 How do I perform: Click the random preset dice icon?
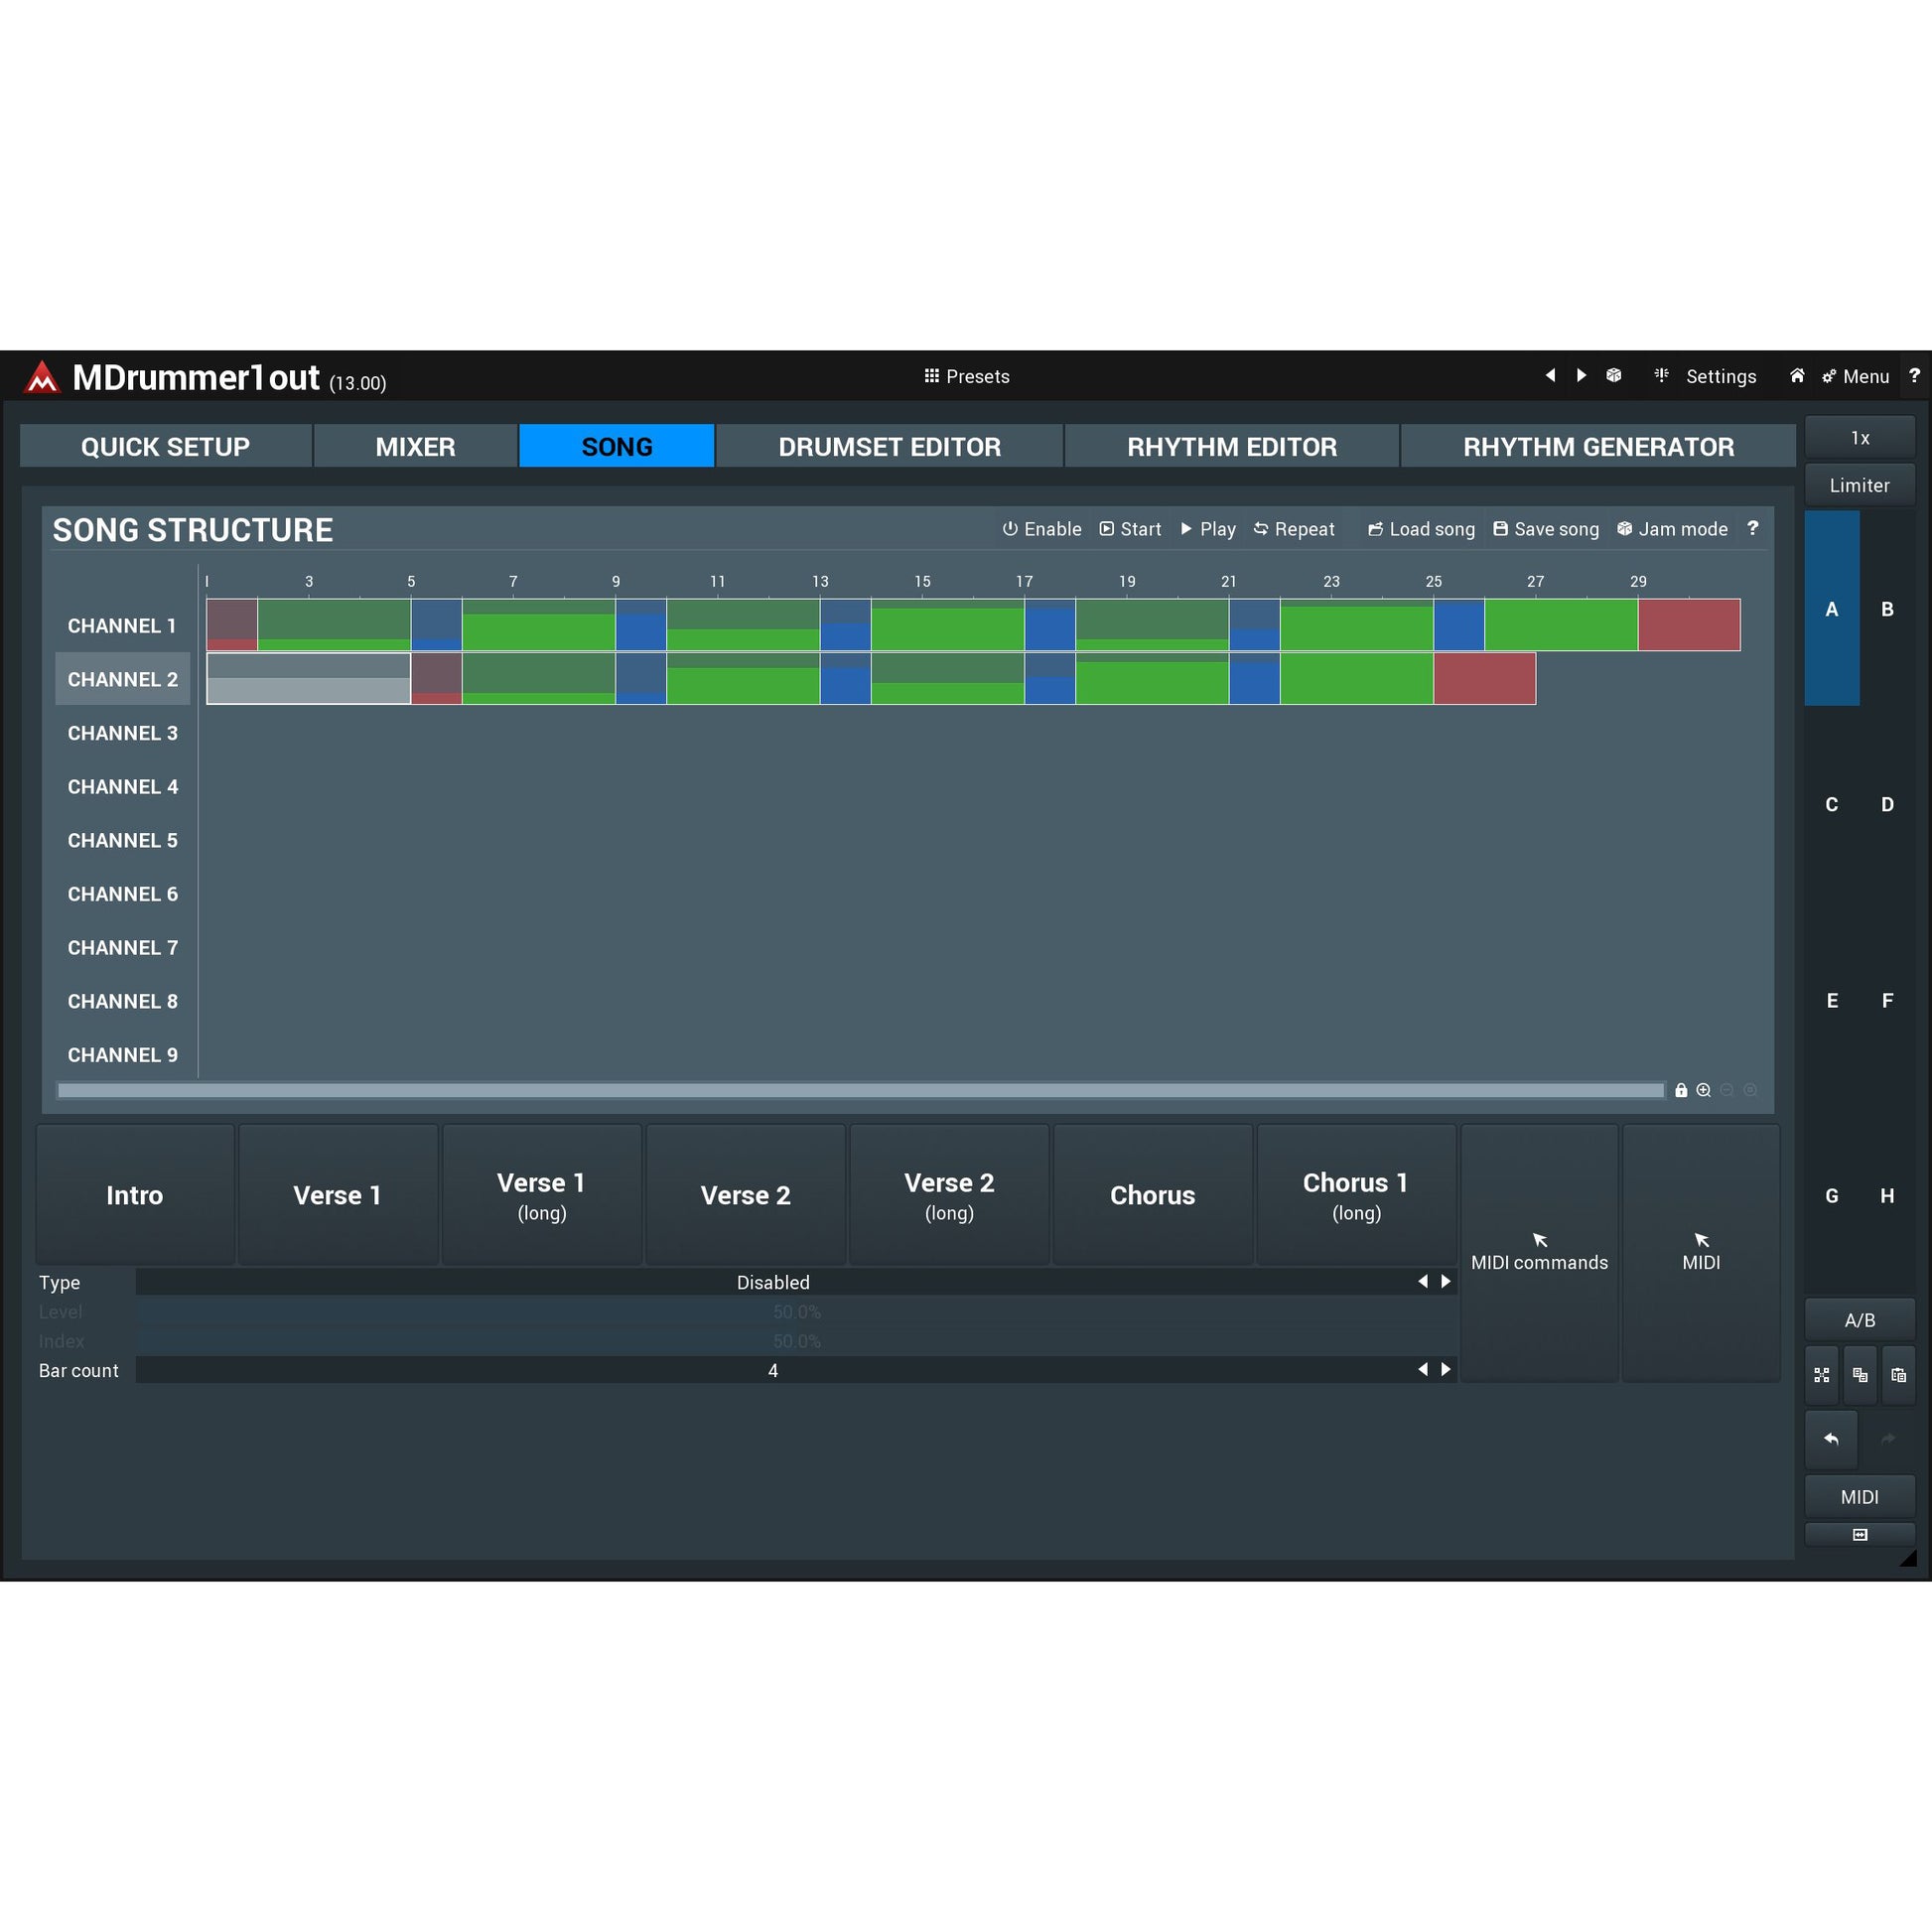[1613, 375]
